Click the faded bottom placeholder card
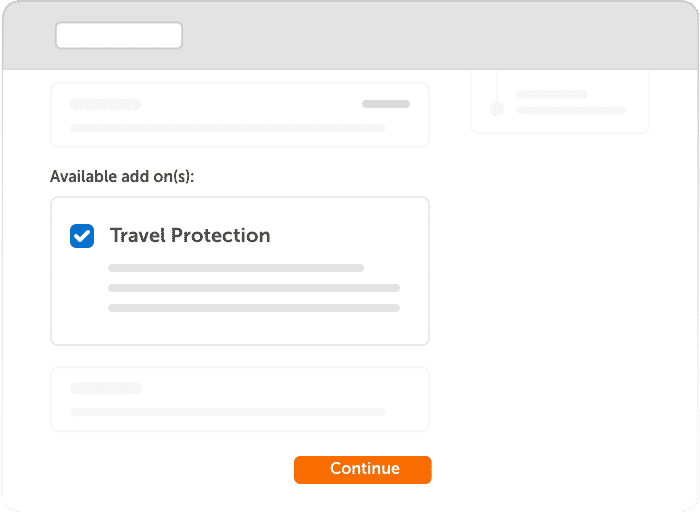This screenshot has height=512, width=700. tap(240, 399)
